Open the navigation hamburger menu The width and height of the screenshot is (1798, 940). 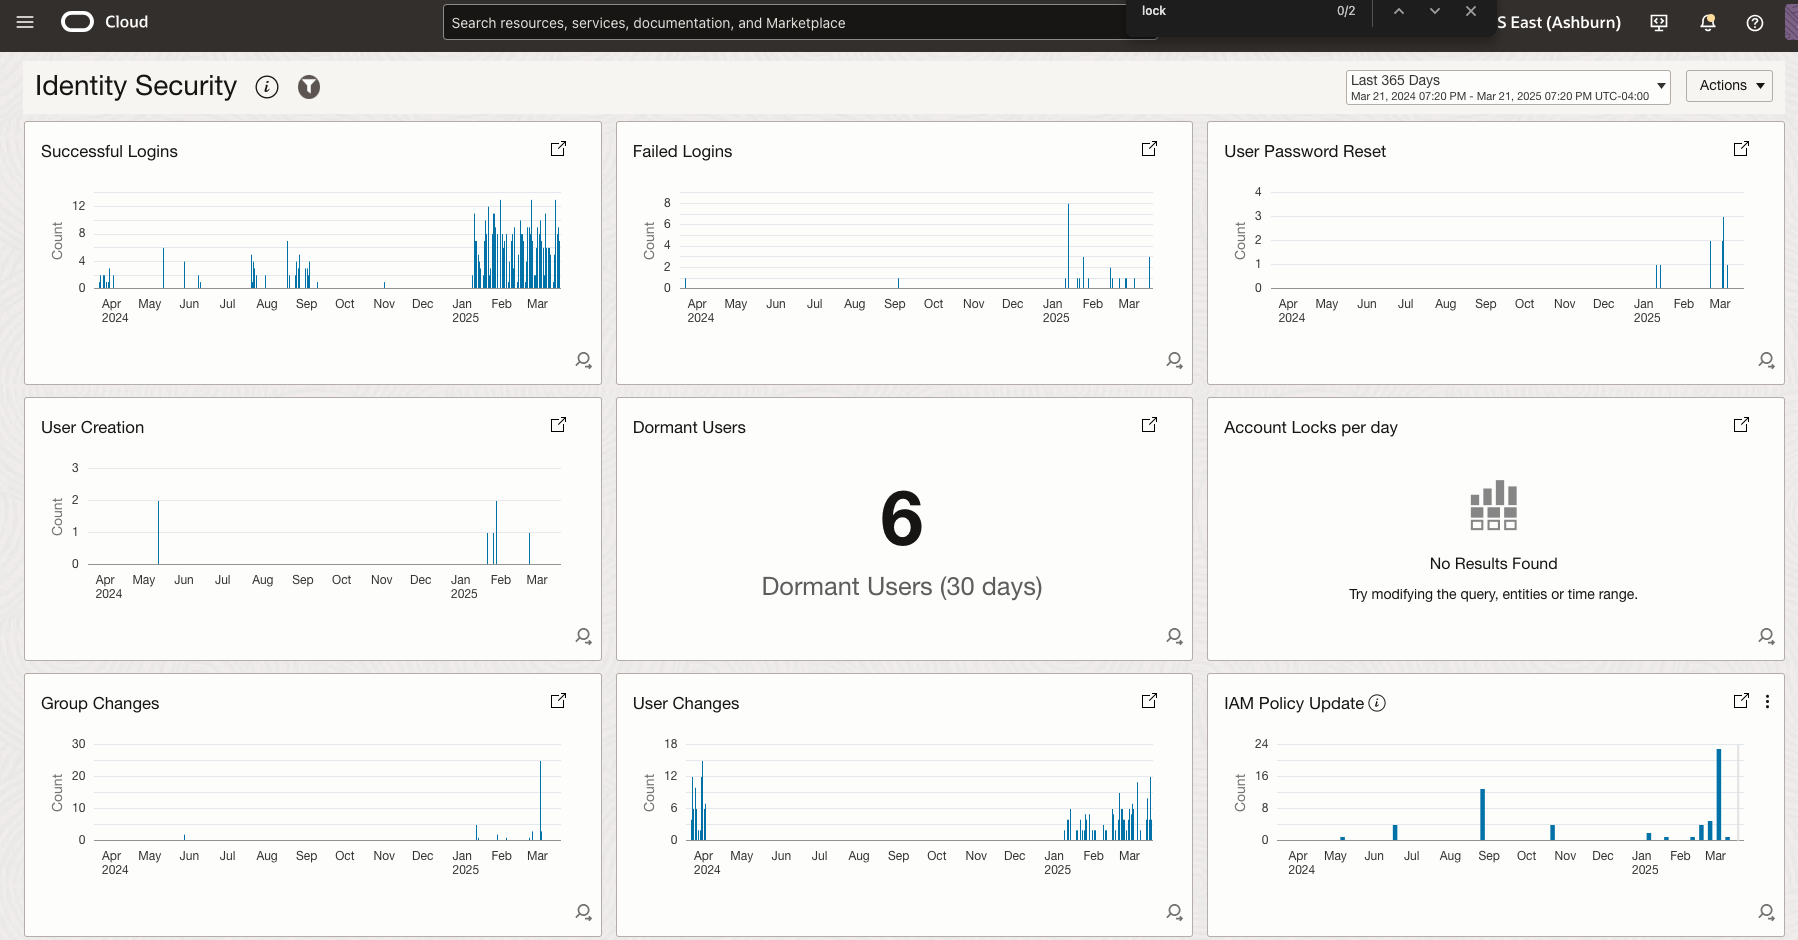click(25, 22)
